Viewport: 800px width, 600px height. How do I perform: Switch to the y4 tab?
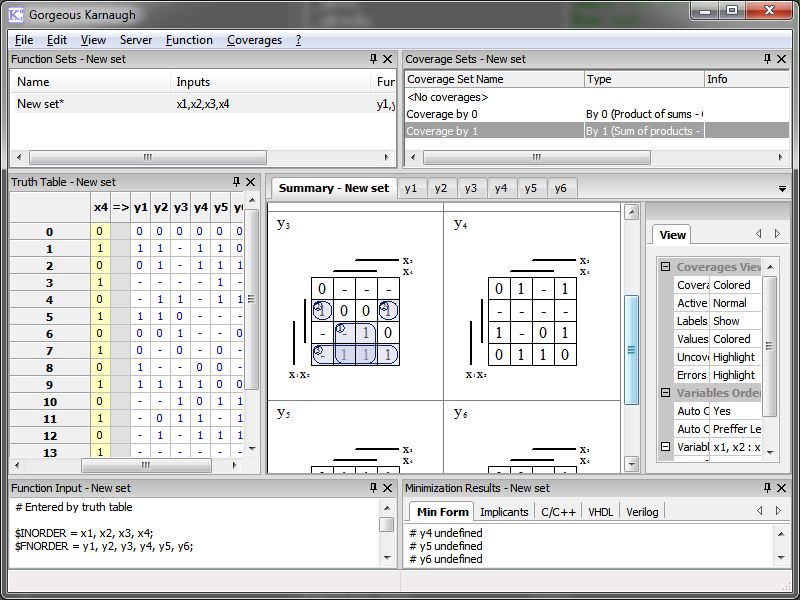point(501,188)
